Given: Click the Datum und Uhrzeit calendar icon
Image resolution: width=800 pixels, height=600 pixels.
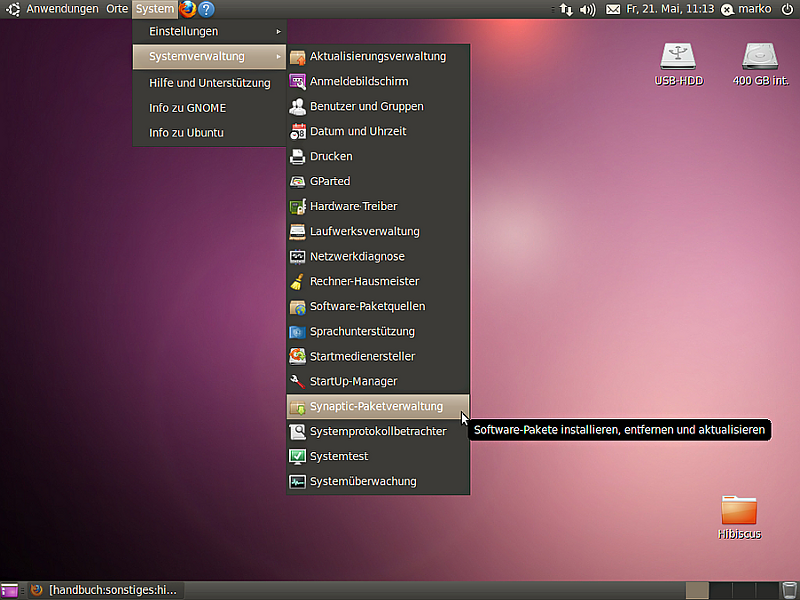Looking at the screenshot, I should click(297, 132).
